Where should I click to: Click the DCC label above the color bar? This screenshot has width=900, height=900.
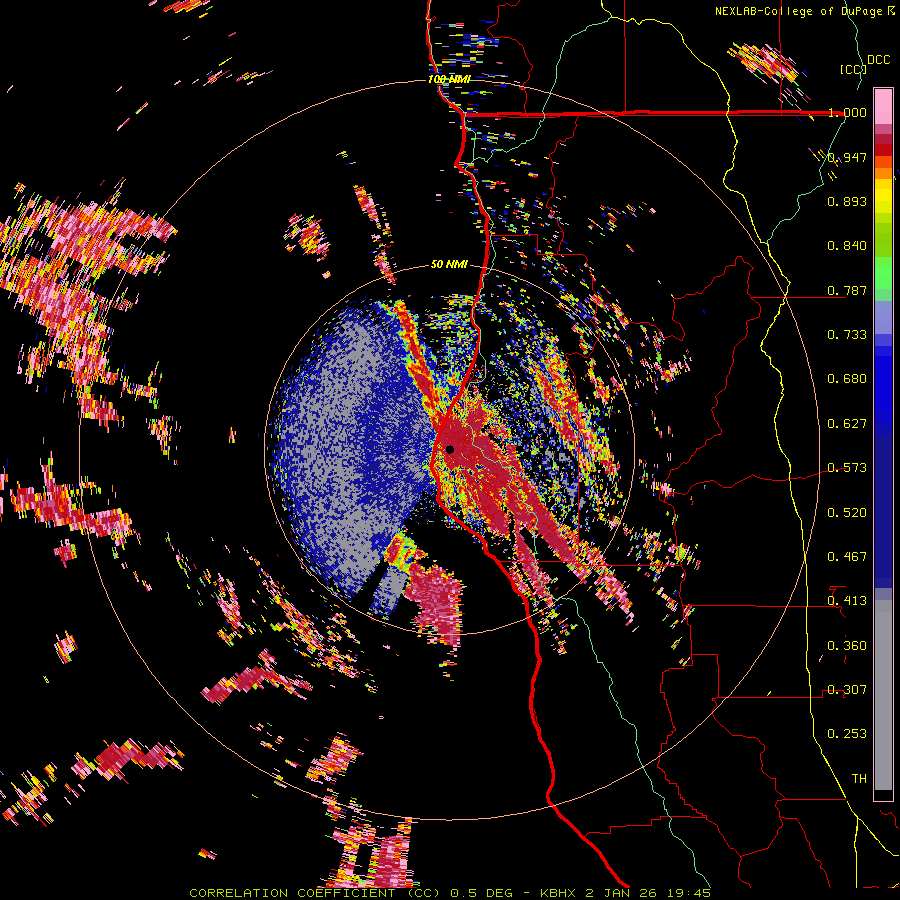pyautogui.click(x=879, y=60)
